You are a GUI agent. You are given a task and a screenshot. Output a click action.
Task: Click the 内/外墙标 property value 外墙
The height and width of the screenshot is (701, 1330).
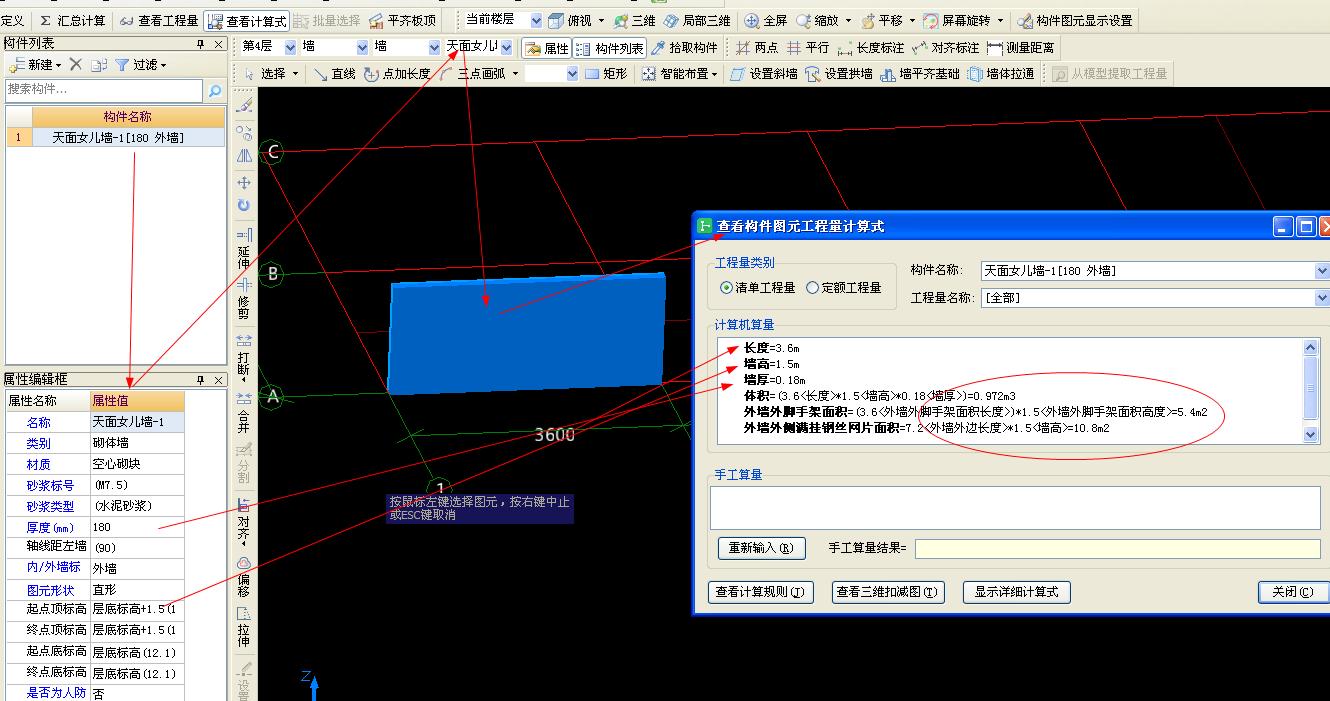137,568
